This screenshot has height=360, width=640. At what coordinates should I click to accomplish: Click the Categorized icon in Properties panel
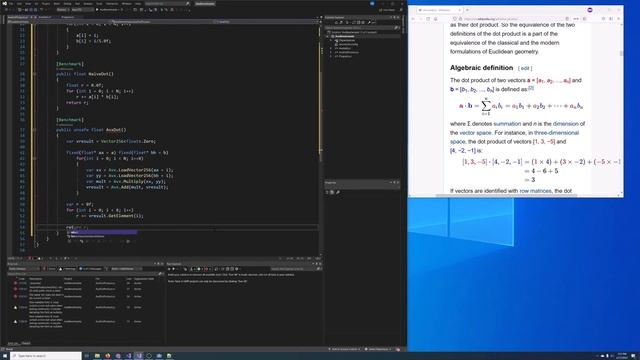pyautogui.click(x=327, y=192)
